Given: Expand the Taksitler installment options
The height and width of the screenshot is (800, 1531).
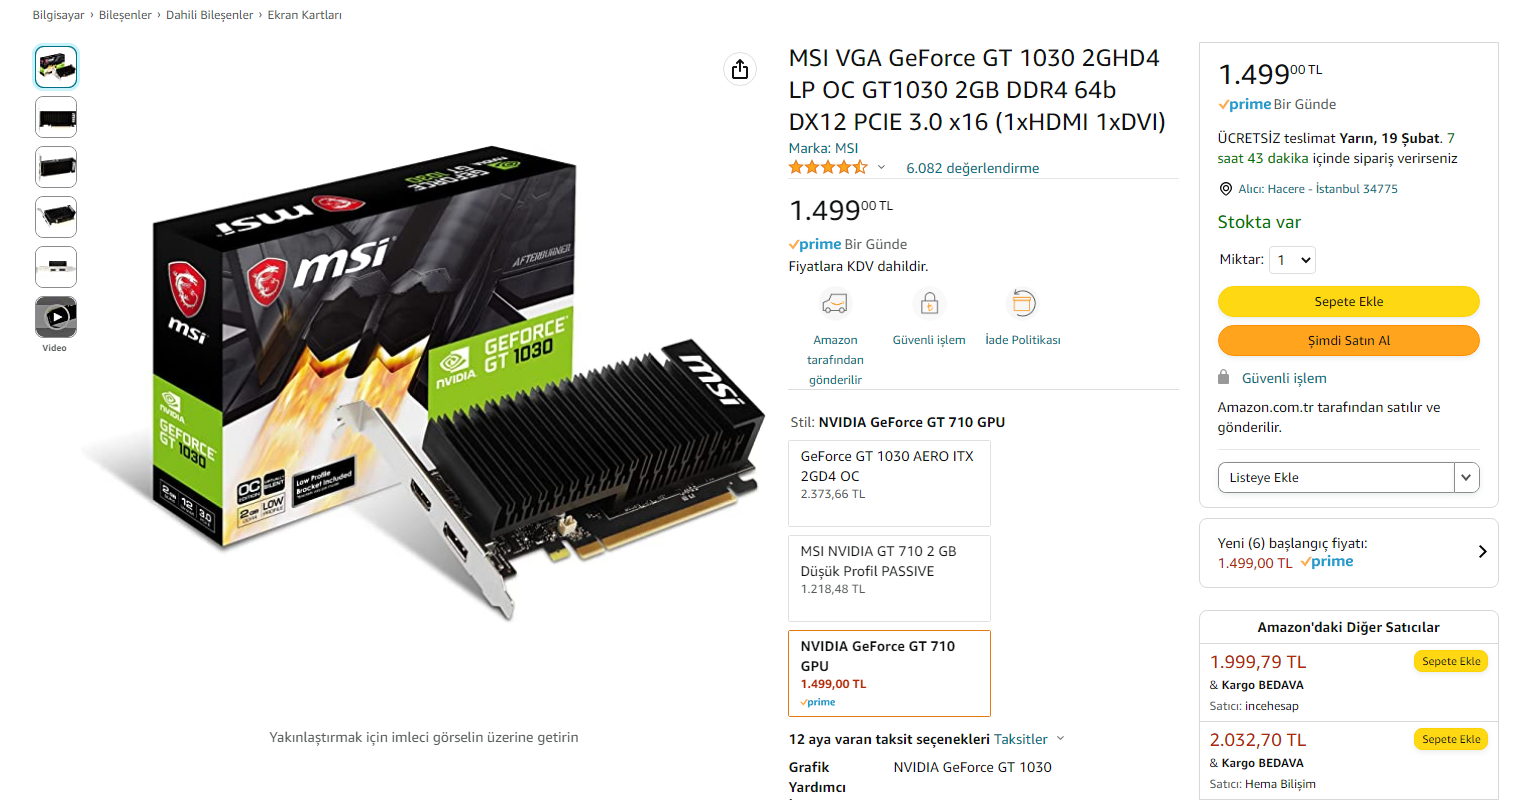Looking at the screenshot, I should tap(1029, 739).
